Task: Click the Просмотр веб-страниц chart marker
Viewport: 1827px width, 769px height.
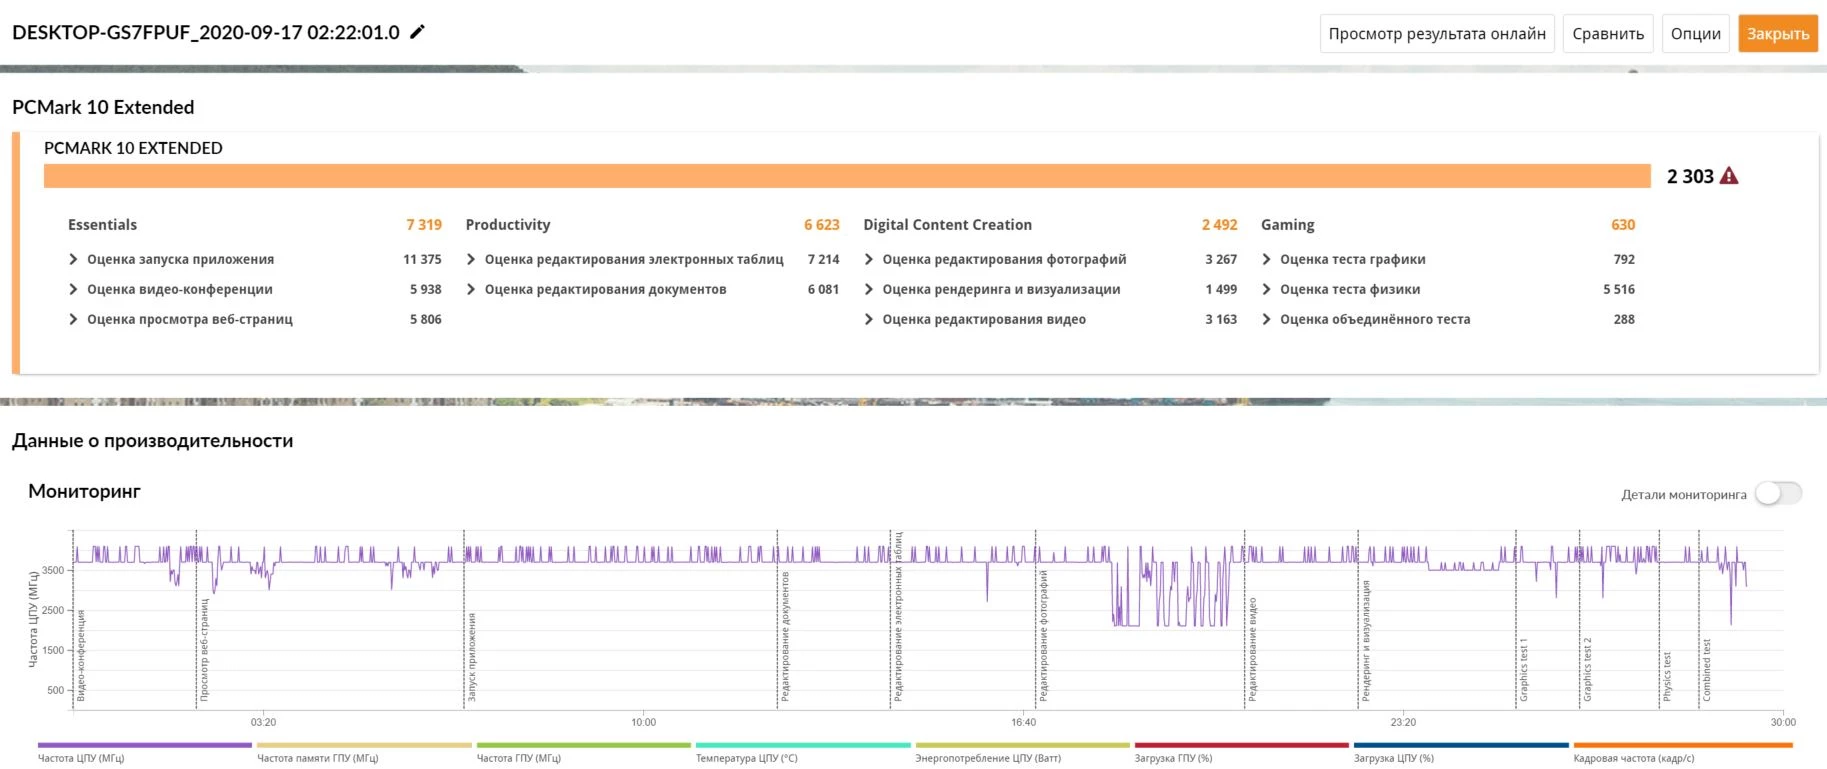Action: tap(204, 650)
